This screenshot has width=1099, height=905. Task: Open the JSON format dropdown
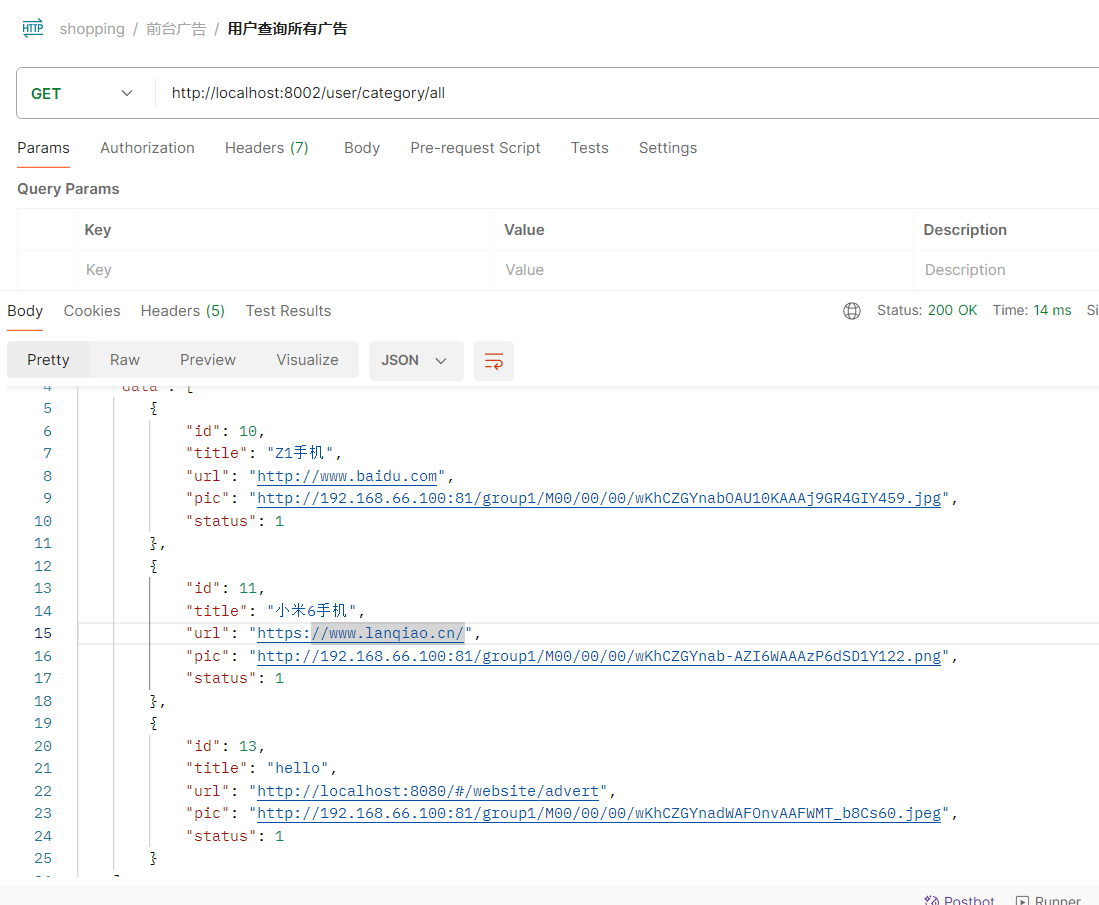point(416,360)
